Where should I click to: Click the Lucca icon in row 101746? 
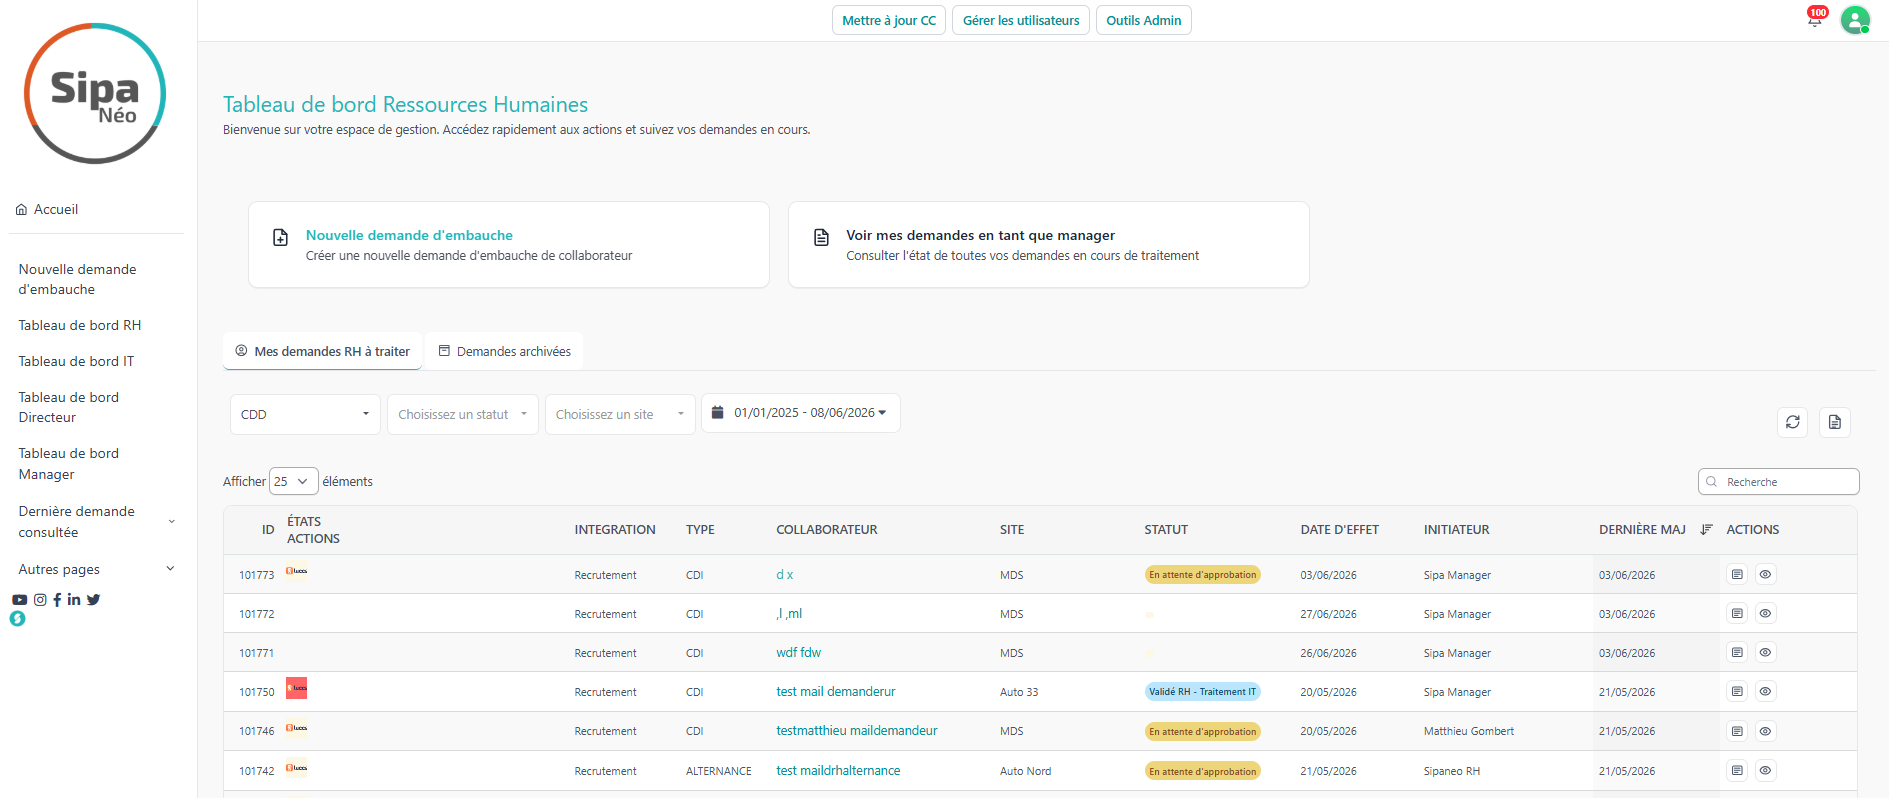[x=296, y=728]
